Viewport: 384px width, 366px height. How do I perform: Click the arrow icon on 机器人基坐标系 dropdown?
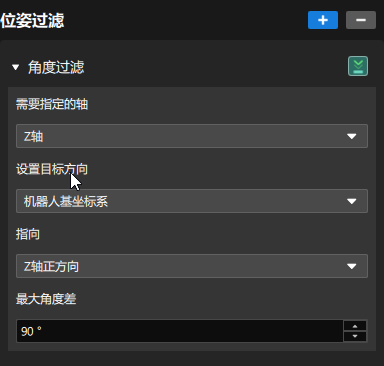pos(352,201)
